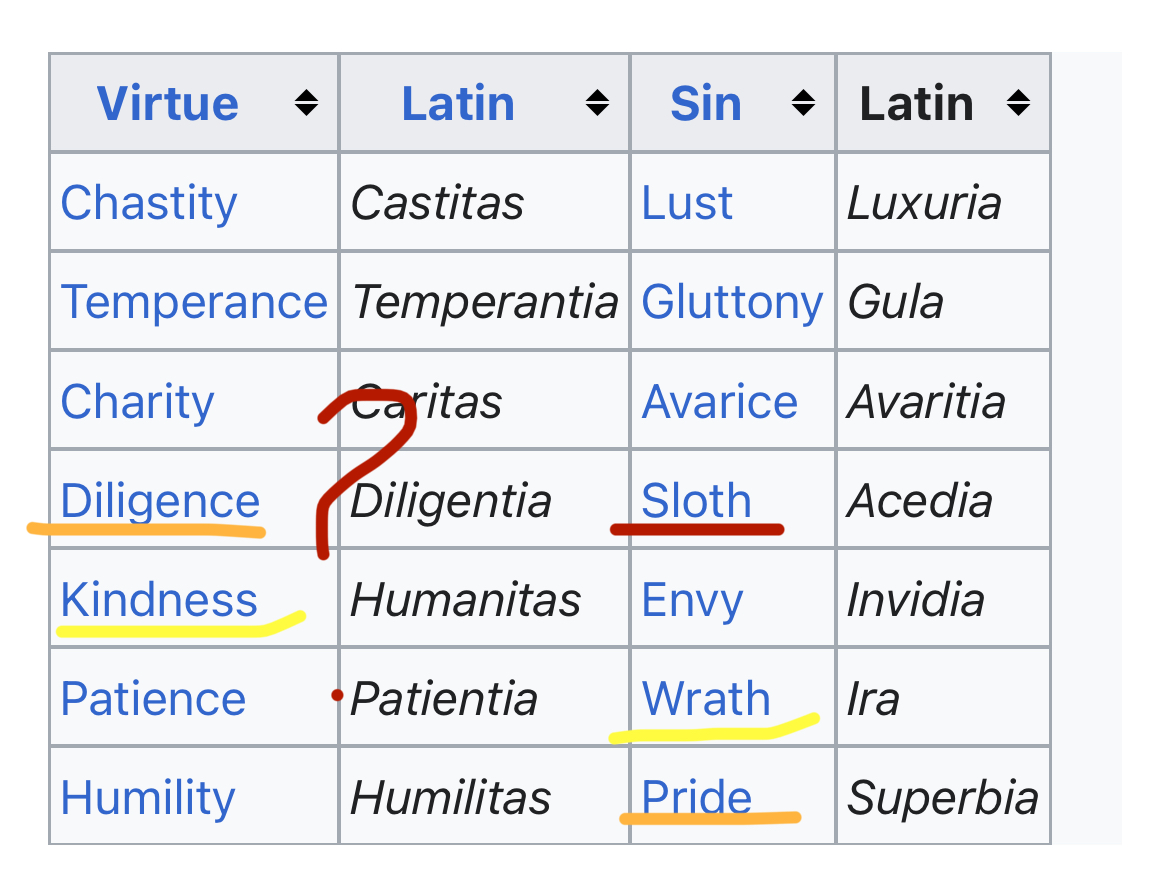Click the Virtue header link text
1170x882 pixels.
pyautogui.click(x=168, y=103)
